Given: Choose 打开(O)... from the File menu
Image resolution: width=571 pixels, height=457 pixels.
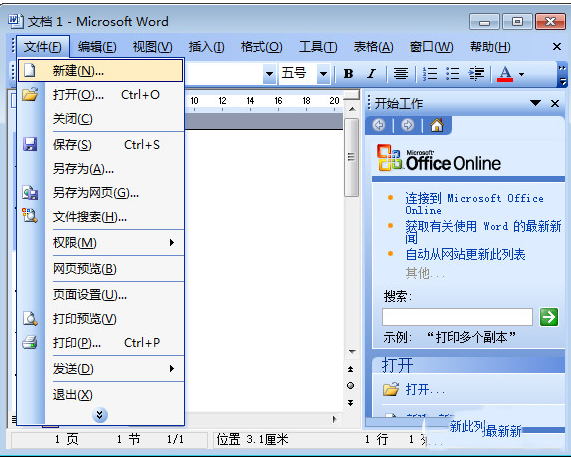Looking at the screenshot, I should [x=101, y=95].
